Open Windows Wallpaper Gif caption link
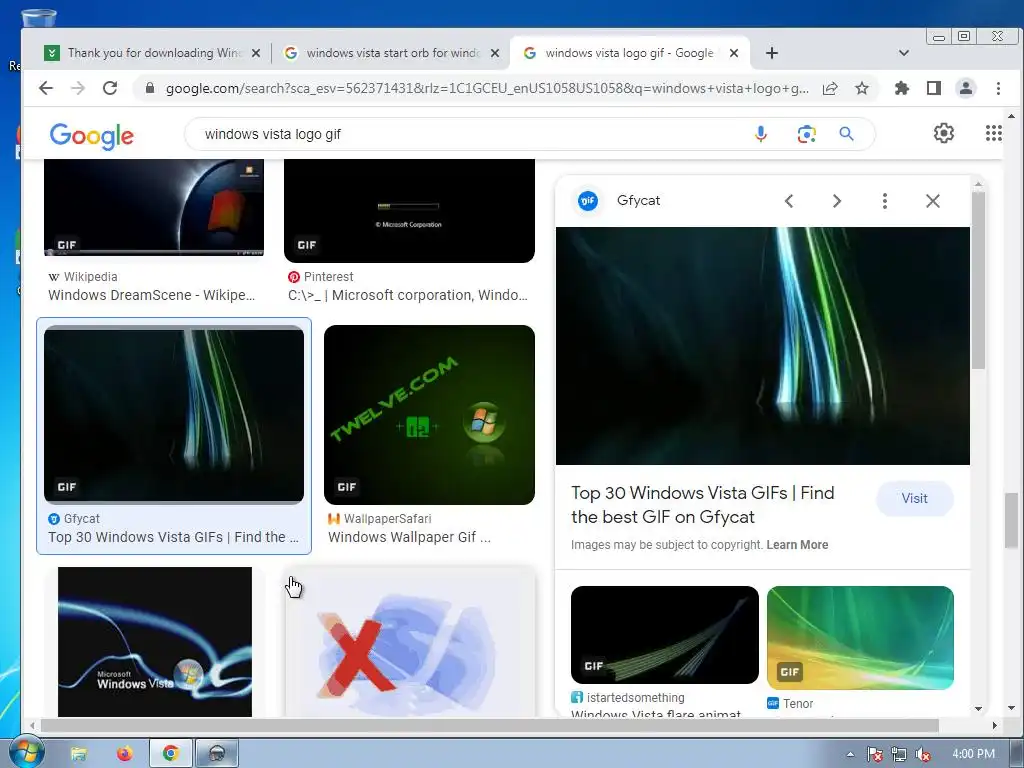The image size is (1024, 768). tap(409, 537)
